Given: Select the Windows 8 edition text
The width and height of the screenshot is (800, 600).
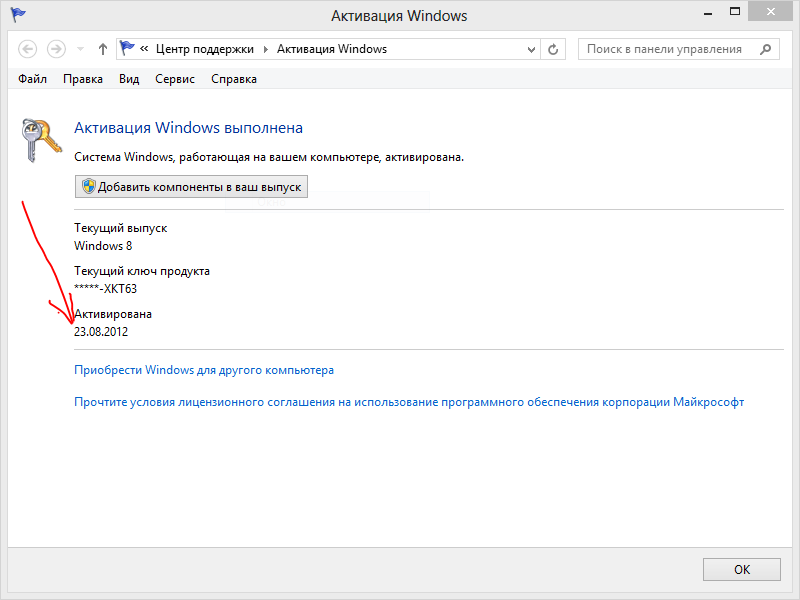Looking at the screenshot, I should coord(103,246).
